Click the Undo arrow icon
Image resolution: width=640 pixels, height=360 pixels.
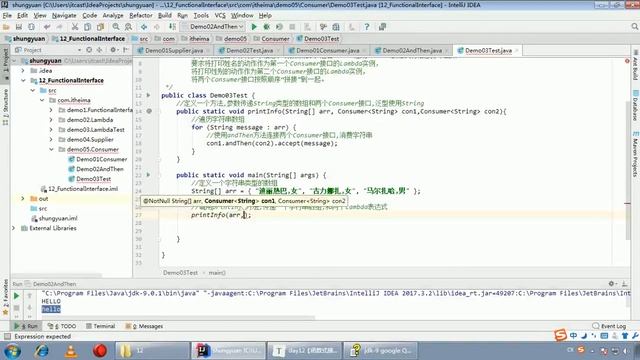point(47,27)
